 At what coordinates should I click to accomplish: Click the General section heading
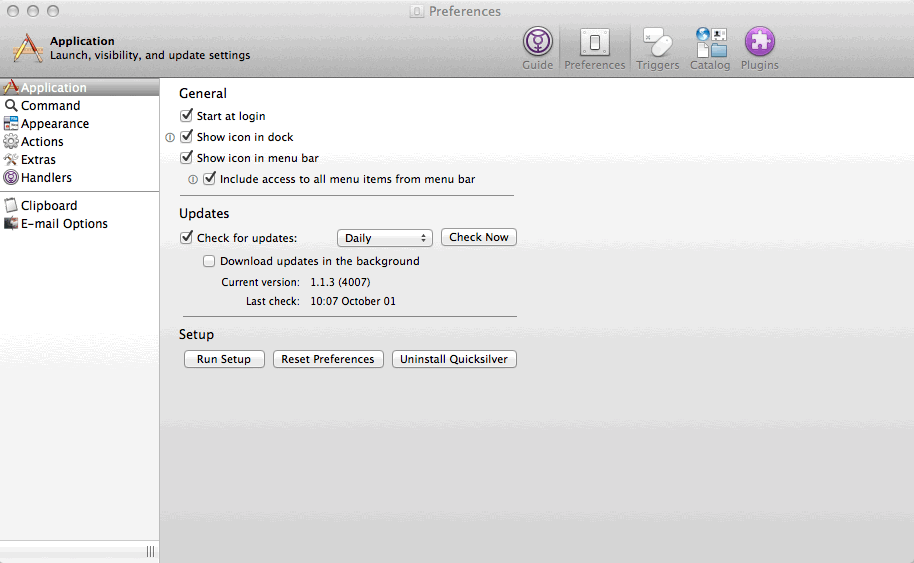pos(203,93)
